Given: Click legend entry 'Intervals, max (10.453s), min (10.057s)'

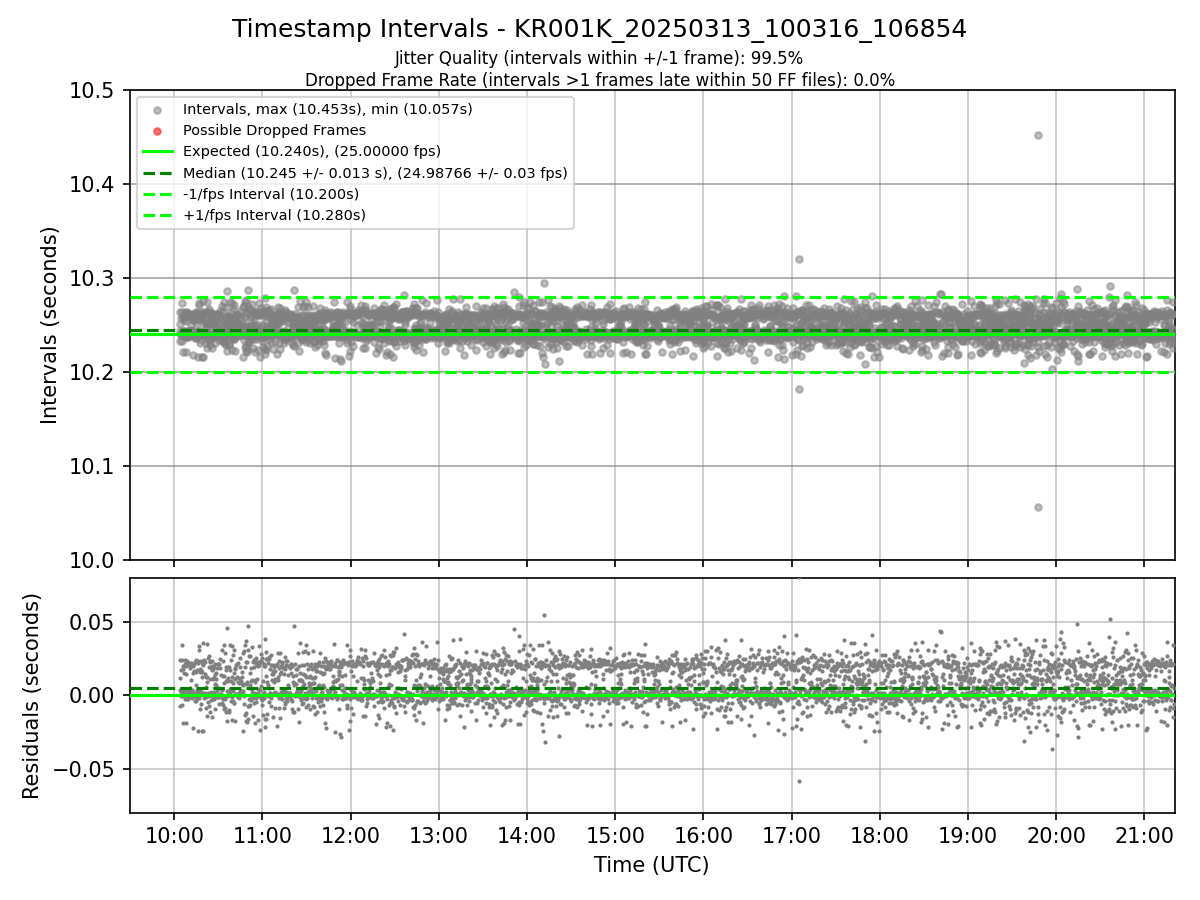Looking at the screenshot, I should click(x=328, y=108).
